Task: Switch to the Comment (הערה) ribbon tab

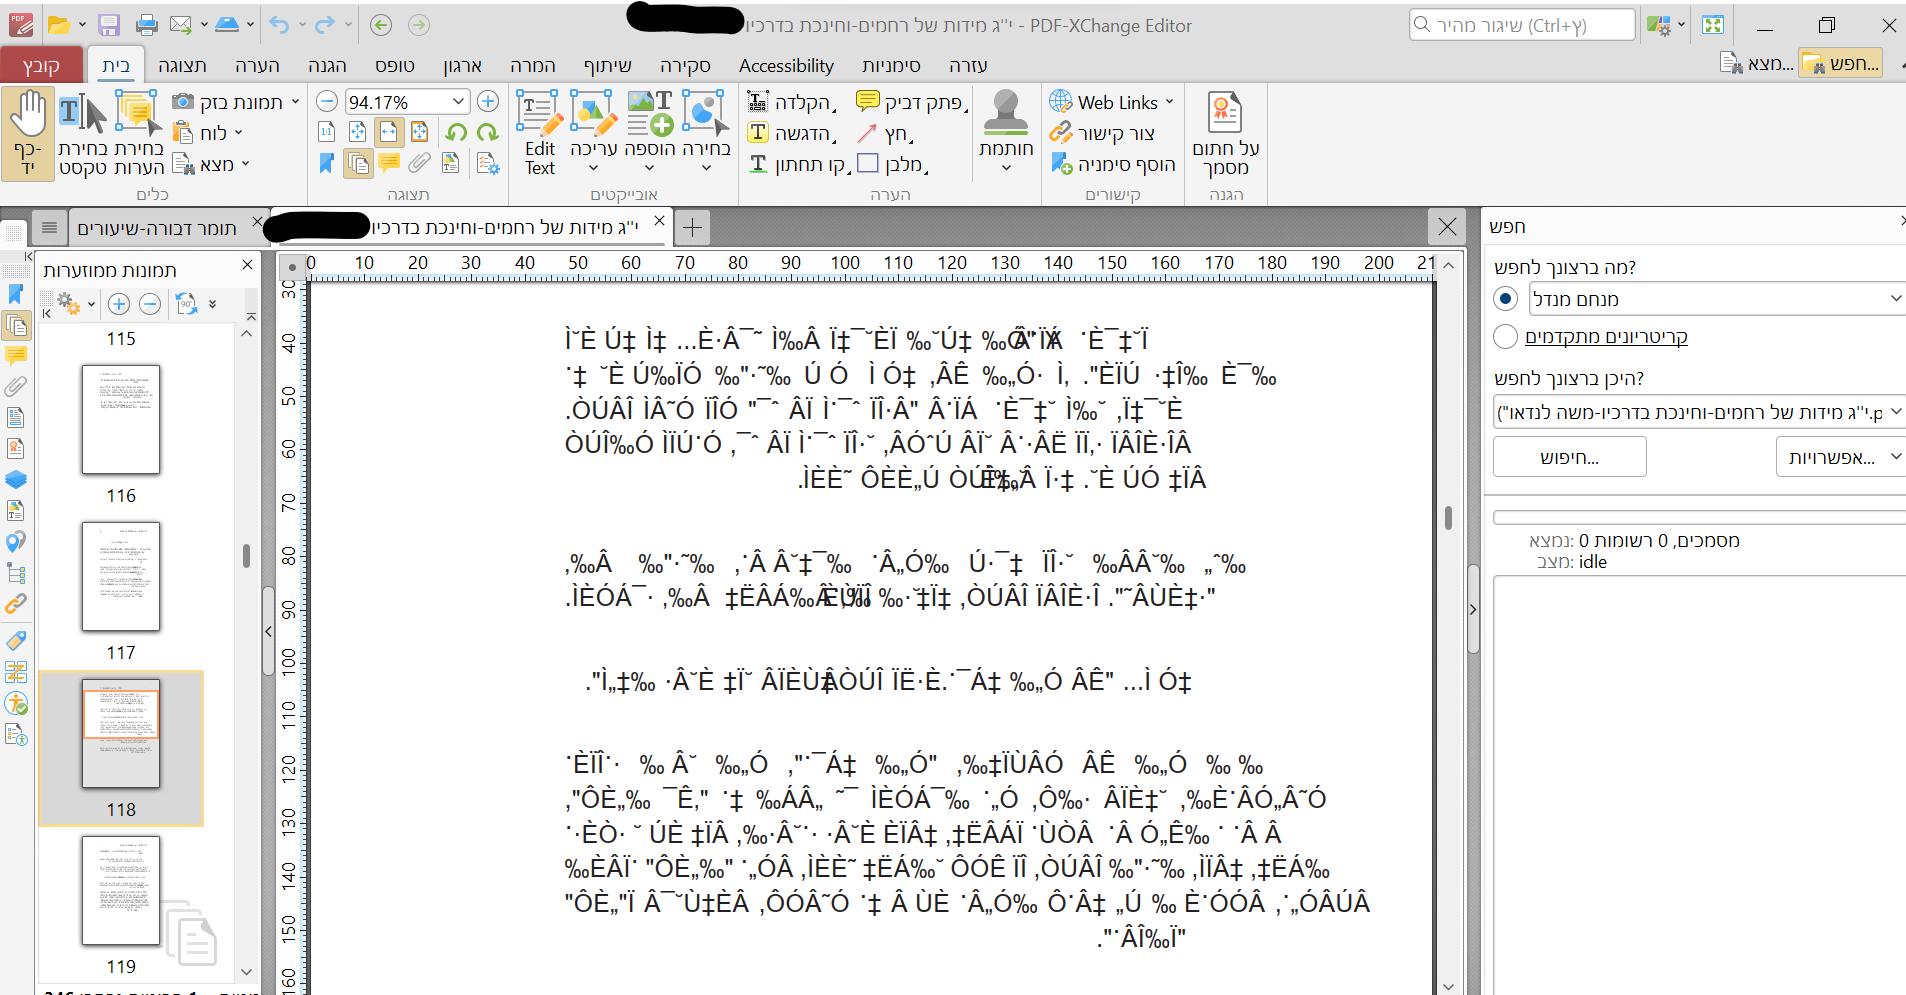Action: [257, 65]
